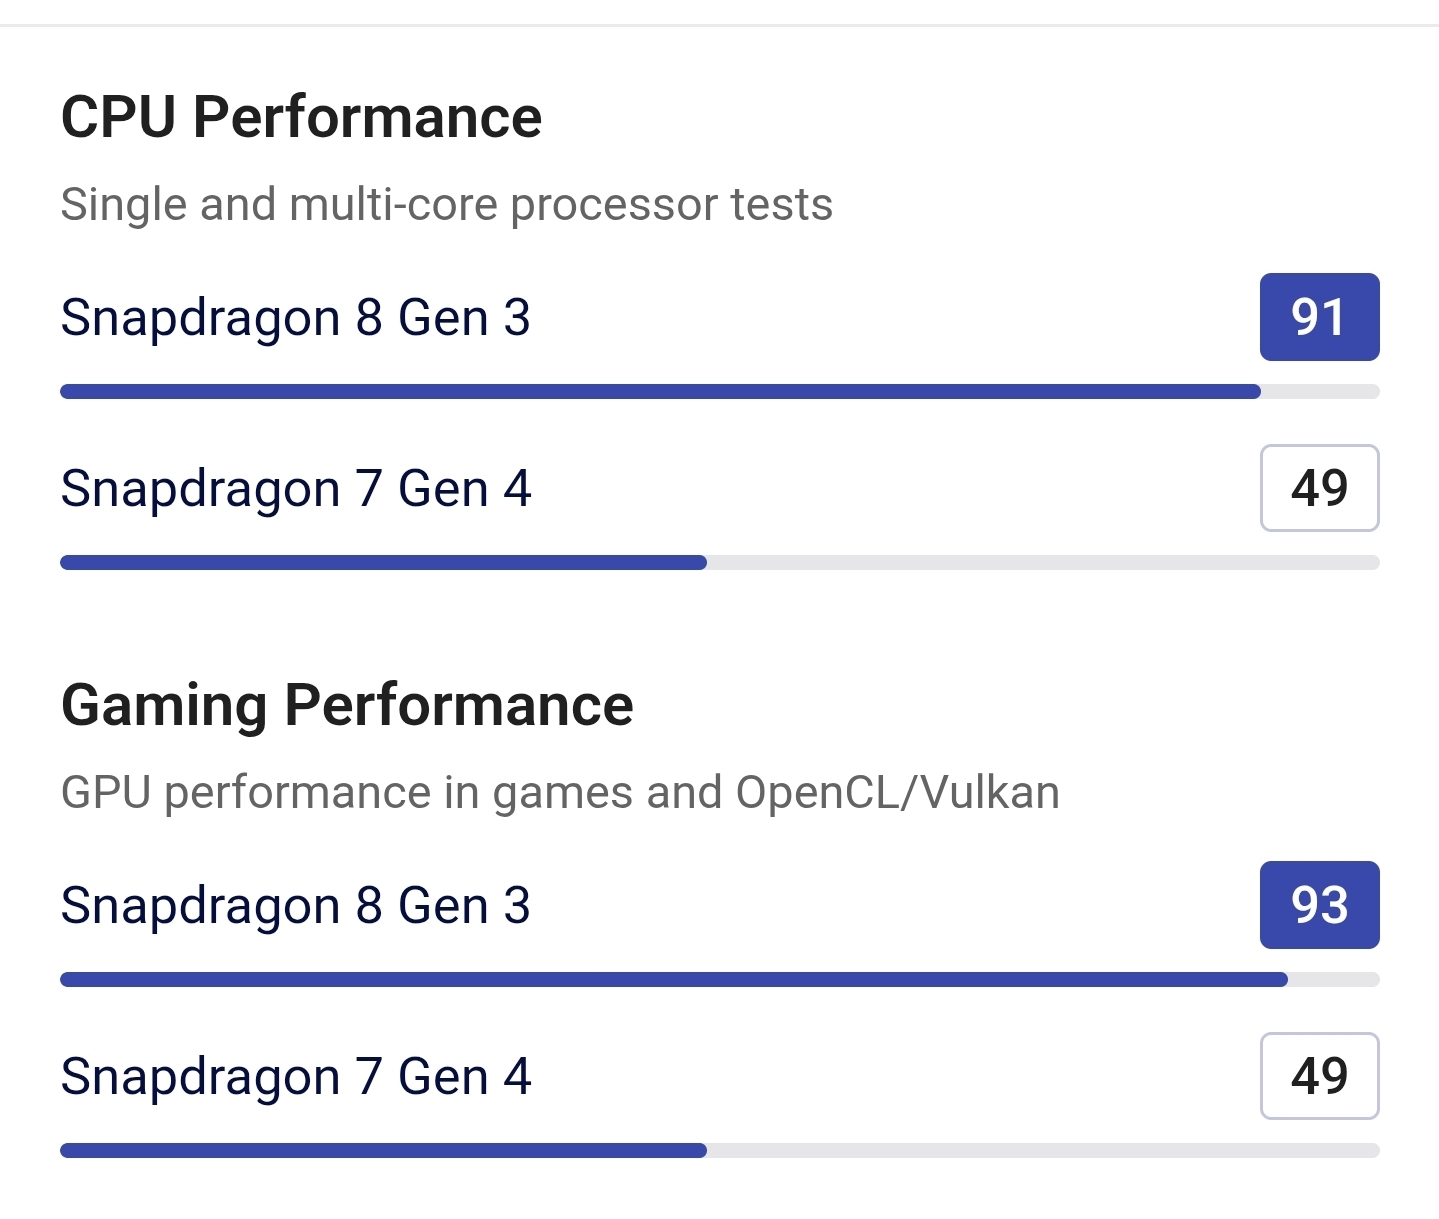Select Snapdragon 7 Gen 4 under CPU Performance
Viewport: 1439px width, 1219px height.
[x=296, y=489]
